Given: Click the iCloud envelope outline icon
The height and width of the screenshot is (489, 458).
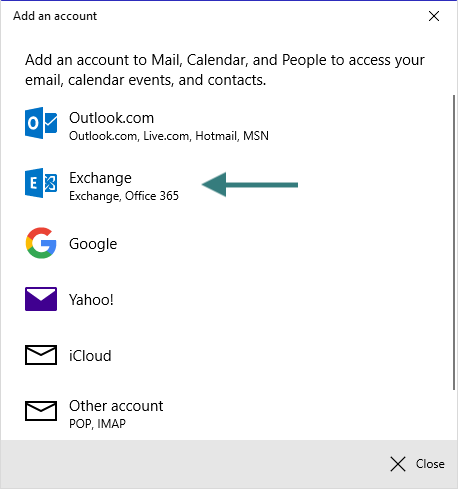Looking at the screenshot, I should [x=41, y=355].
